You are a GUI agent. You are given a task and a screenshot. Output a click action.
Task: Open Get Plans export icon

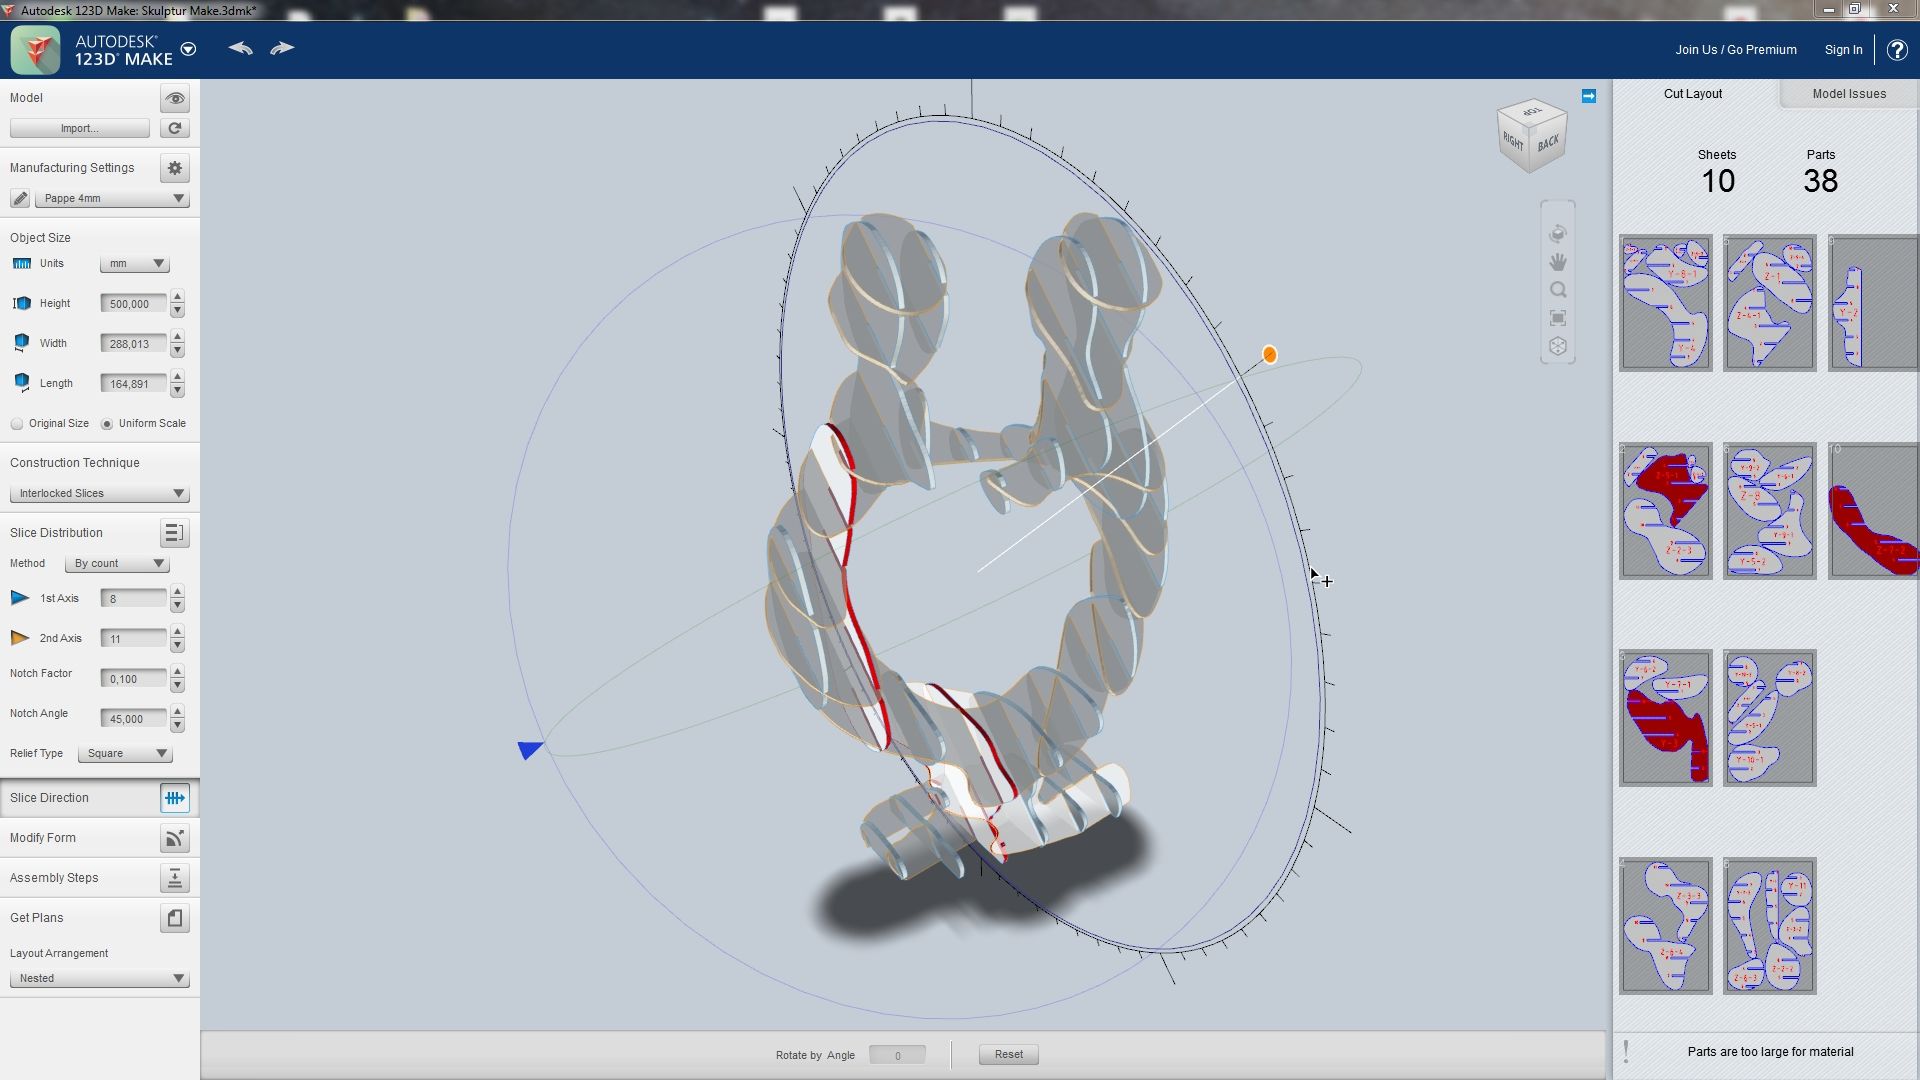174,916
